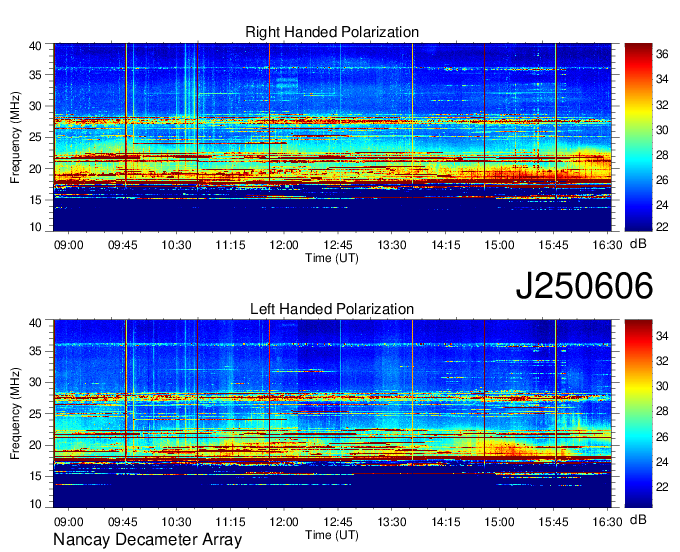
Task: Click 16:30 tick on Left Handed time axis
Action: [x=607, y=522]
